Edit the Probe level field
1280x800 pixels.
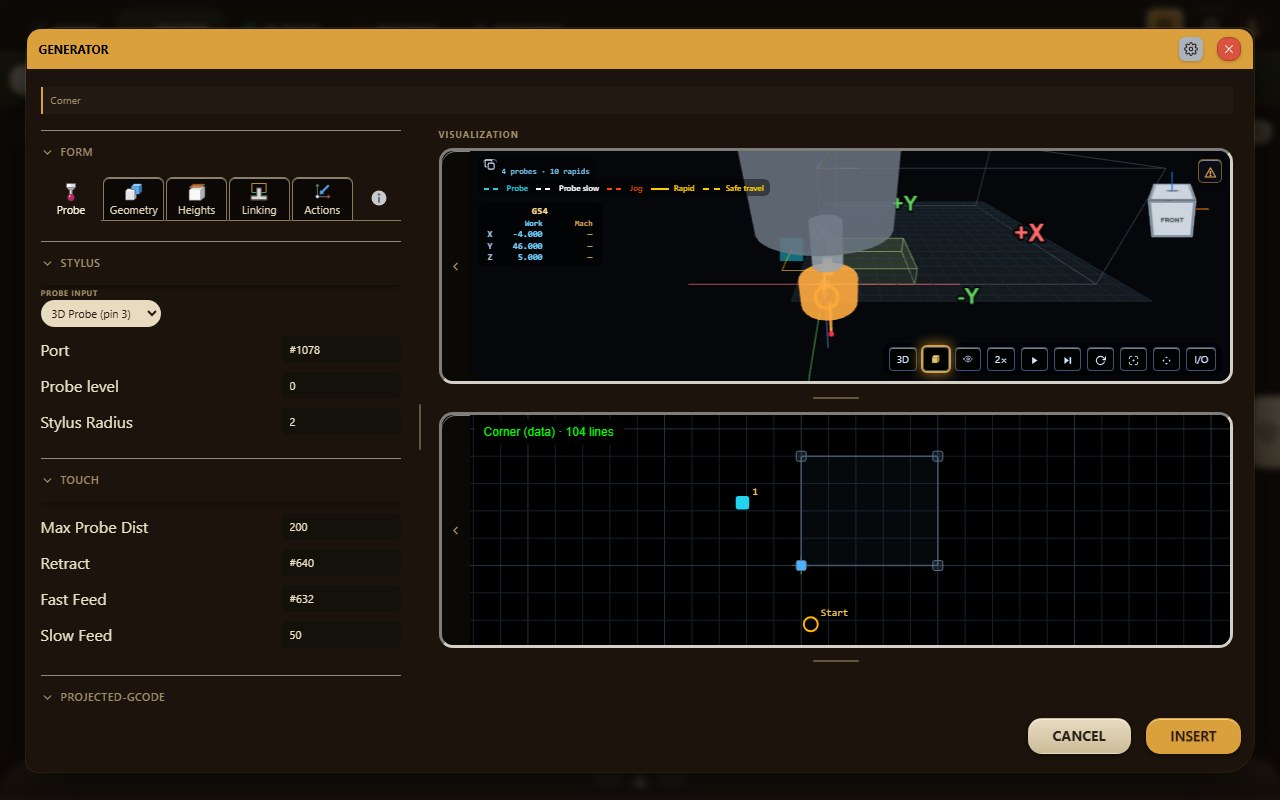tap(341, 386)
